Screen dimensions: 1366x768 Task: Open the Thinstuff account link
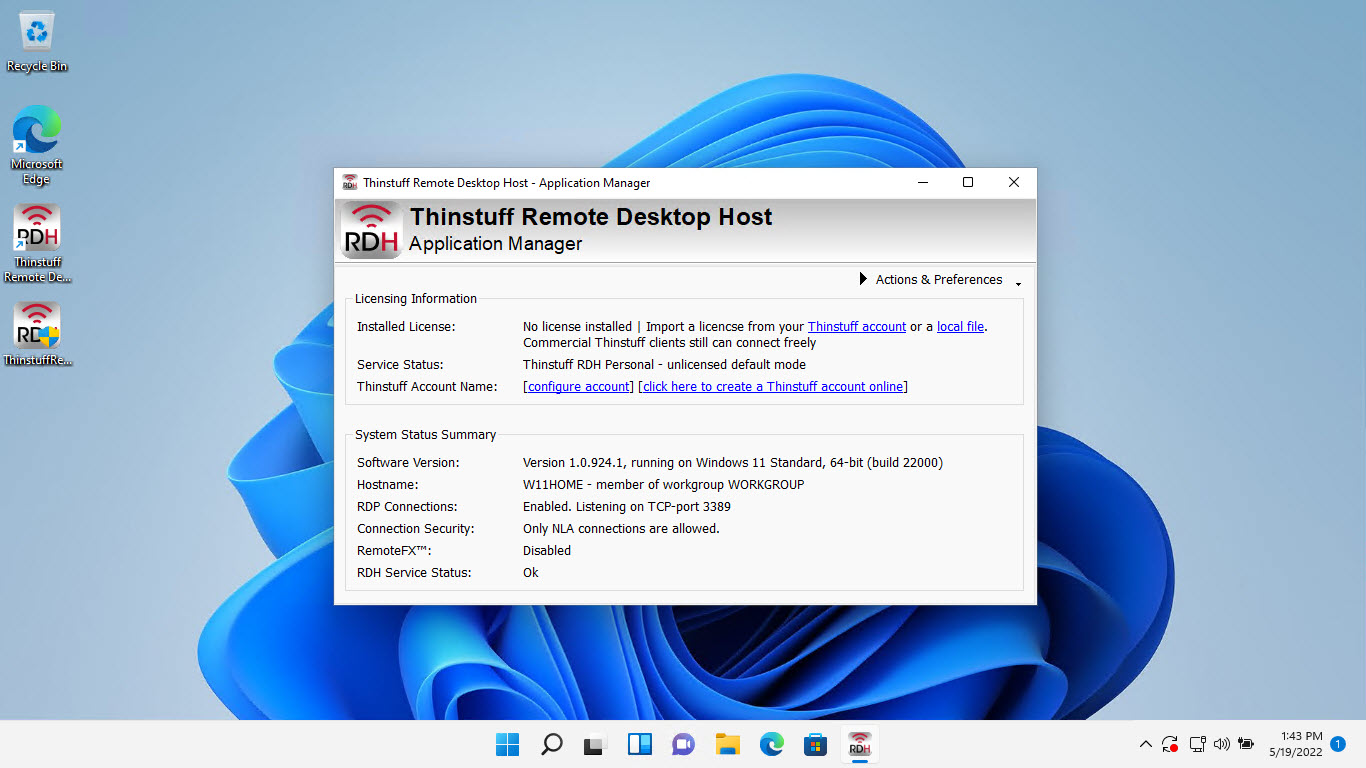tap(856, 326)
